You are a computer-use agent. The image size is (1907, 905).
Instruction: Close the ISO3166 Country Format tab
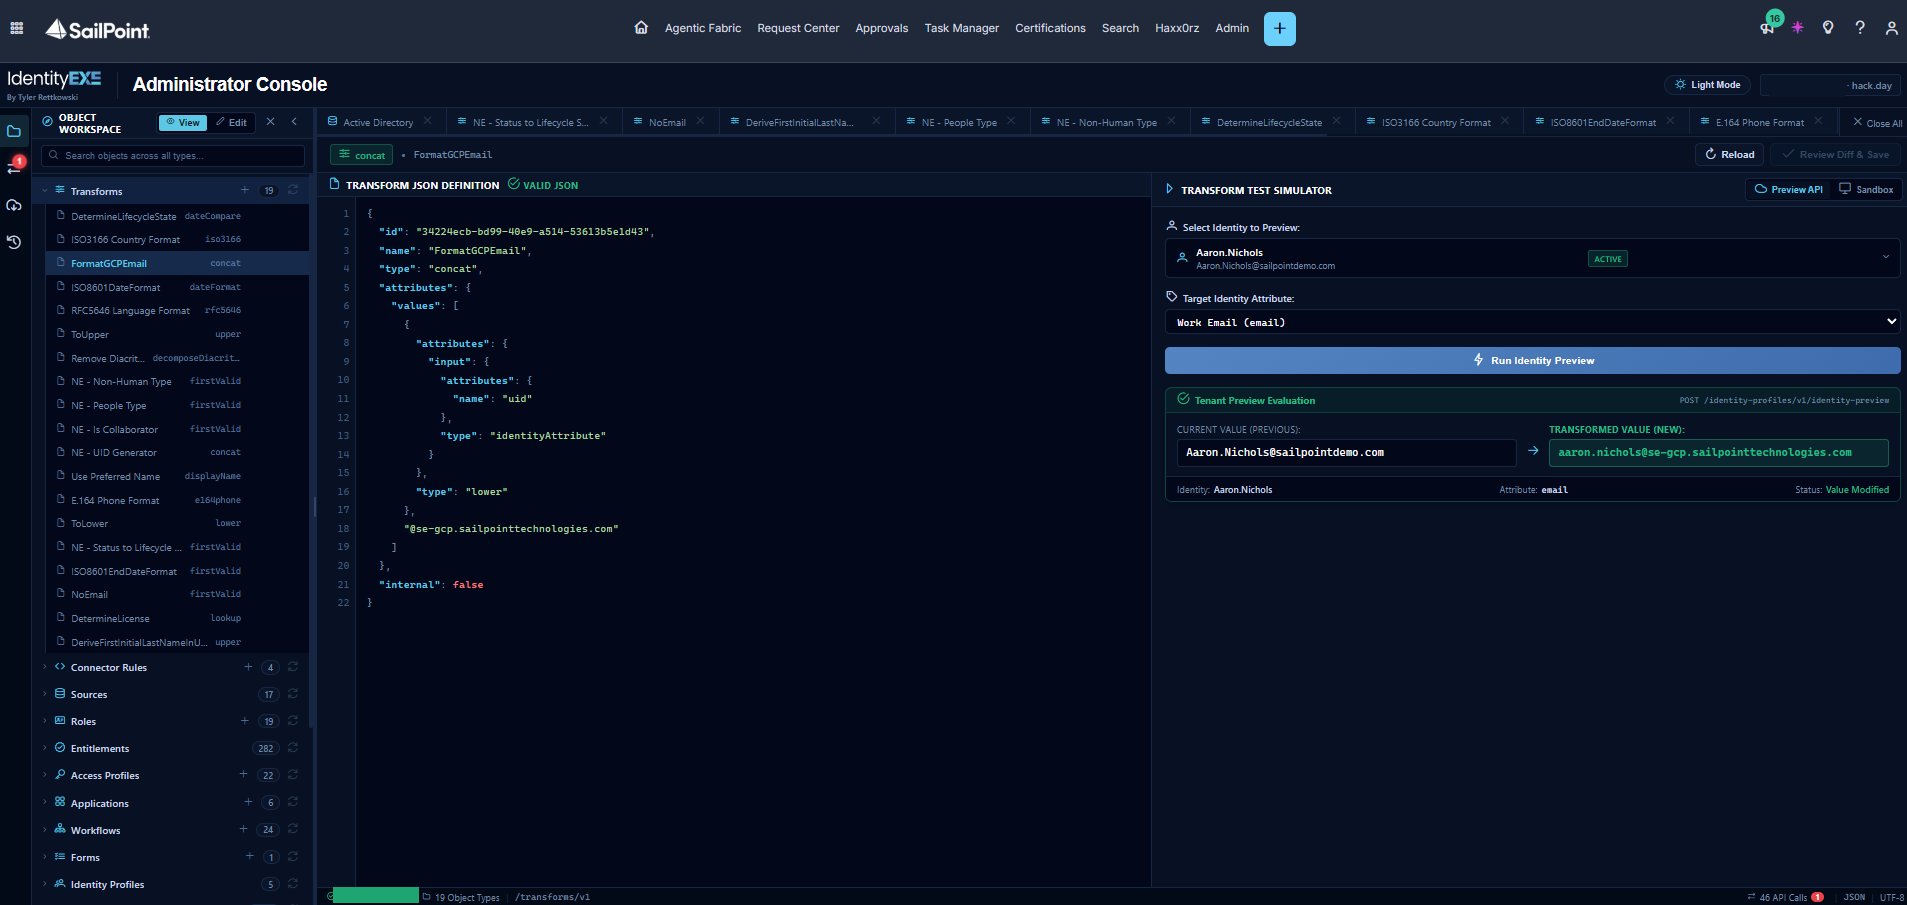tap(1505, 121)
